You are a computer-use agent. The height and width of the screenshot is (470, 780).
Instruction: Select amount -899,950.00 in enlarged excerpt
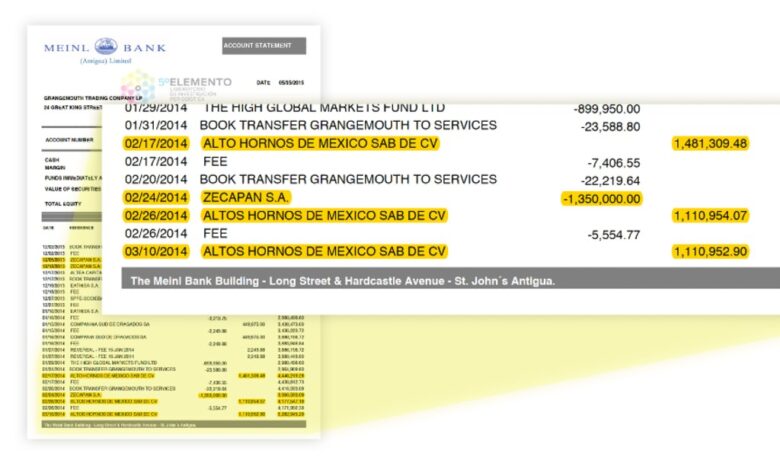point(607,109)
